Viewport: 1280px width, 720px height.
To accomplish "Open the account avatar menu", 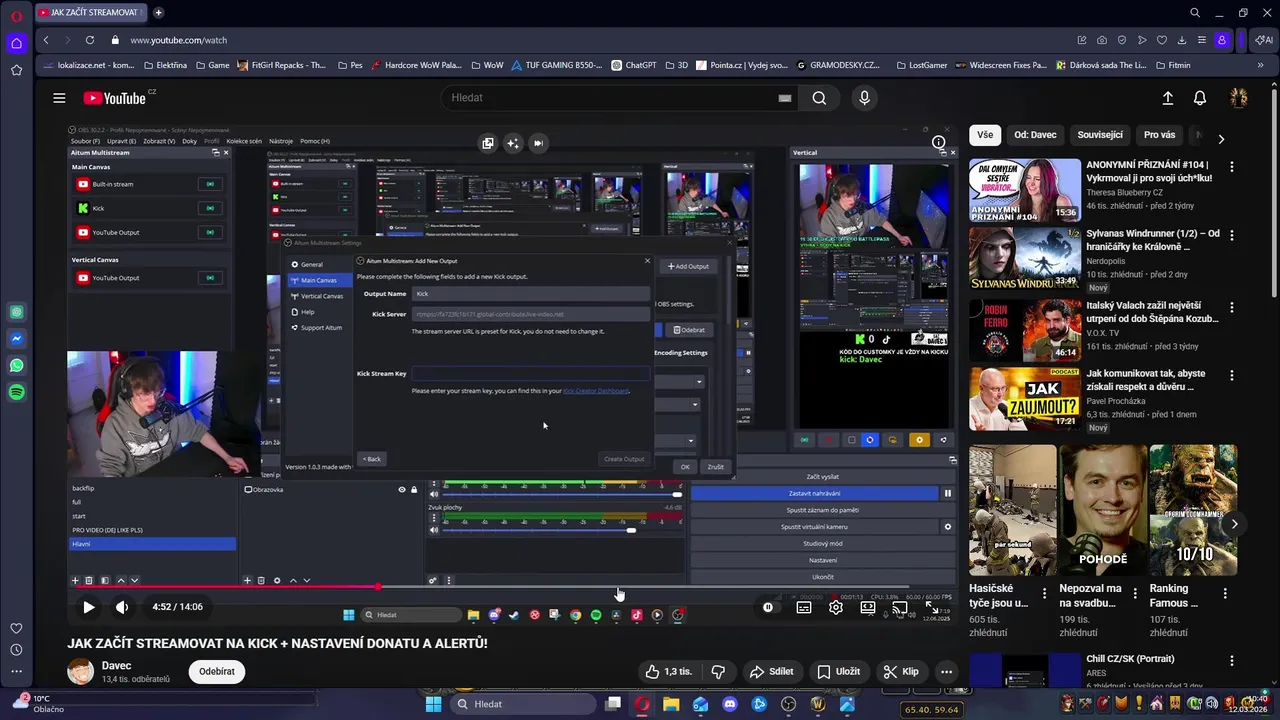I will click(1238, 98).
